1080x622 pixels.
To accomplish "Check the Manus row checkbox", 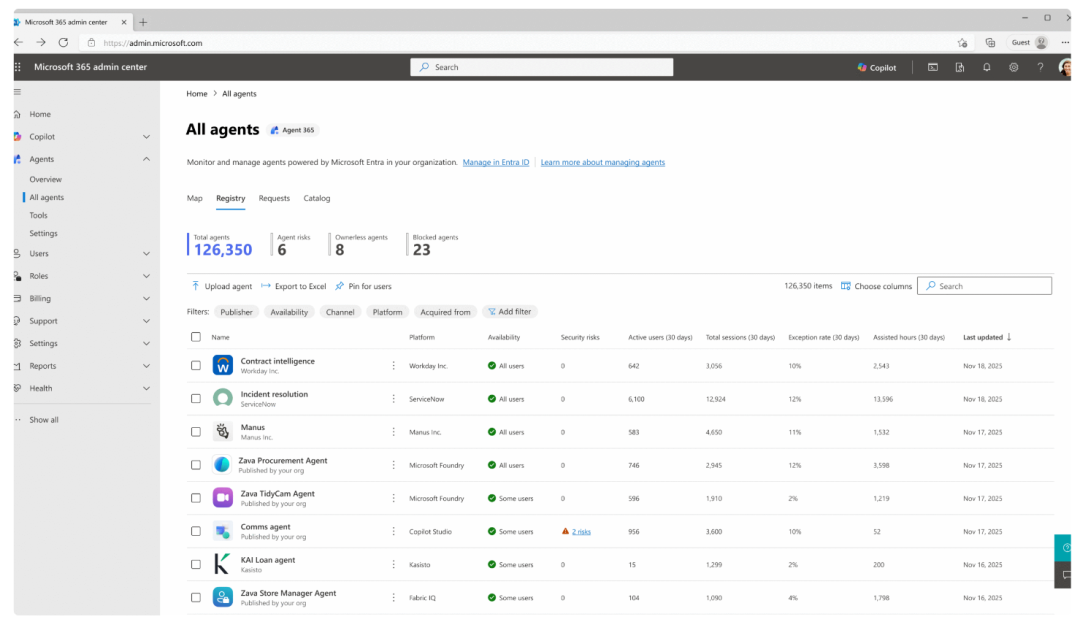I will [196, 432].
